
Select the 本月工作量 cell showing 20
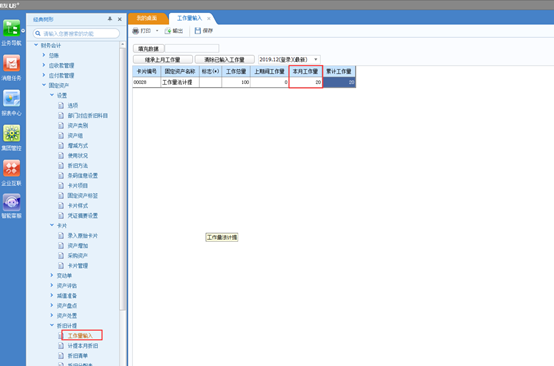pos(306,82)
